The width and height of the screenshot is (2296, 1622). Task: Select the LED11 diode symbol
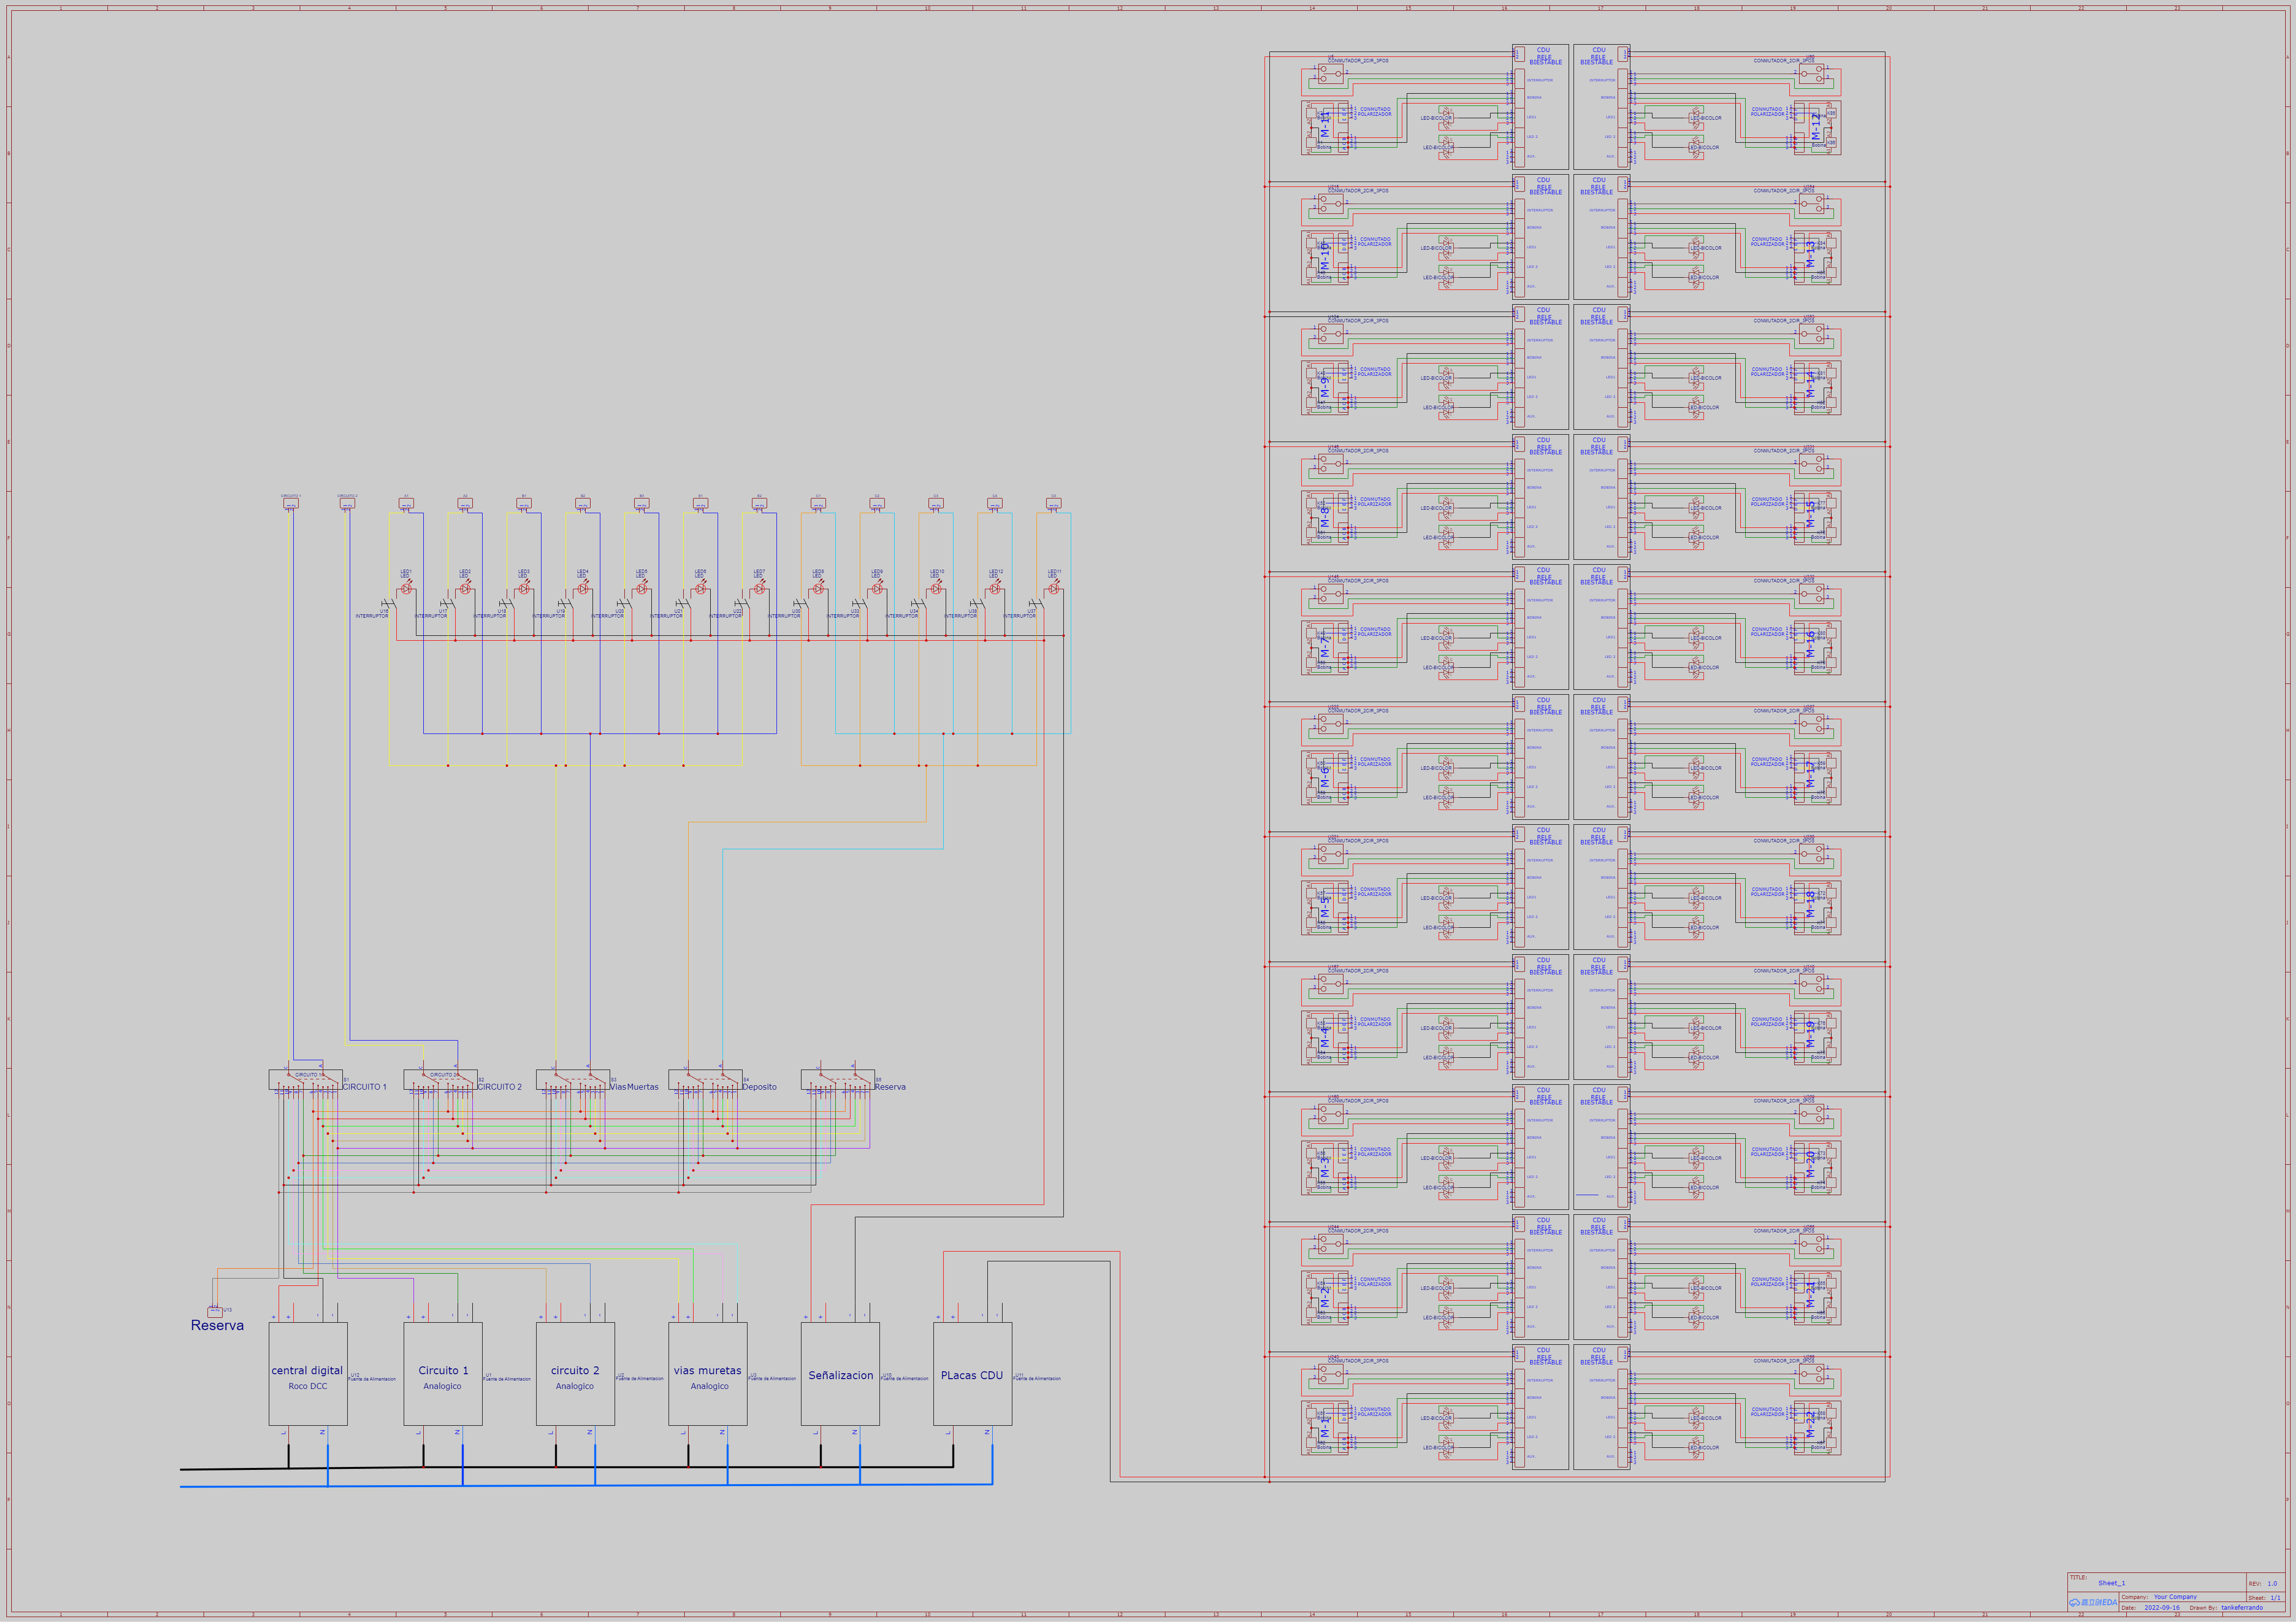click(x=1054, y=588)
